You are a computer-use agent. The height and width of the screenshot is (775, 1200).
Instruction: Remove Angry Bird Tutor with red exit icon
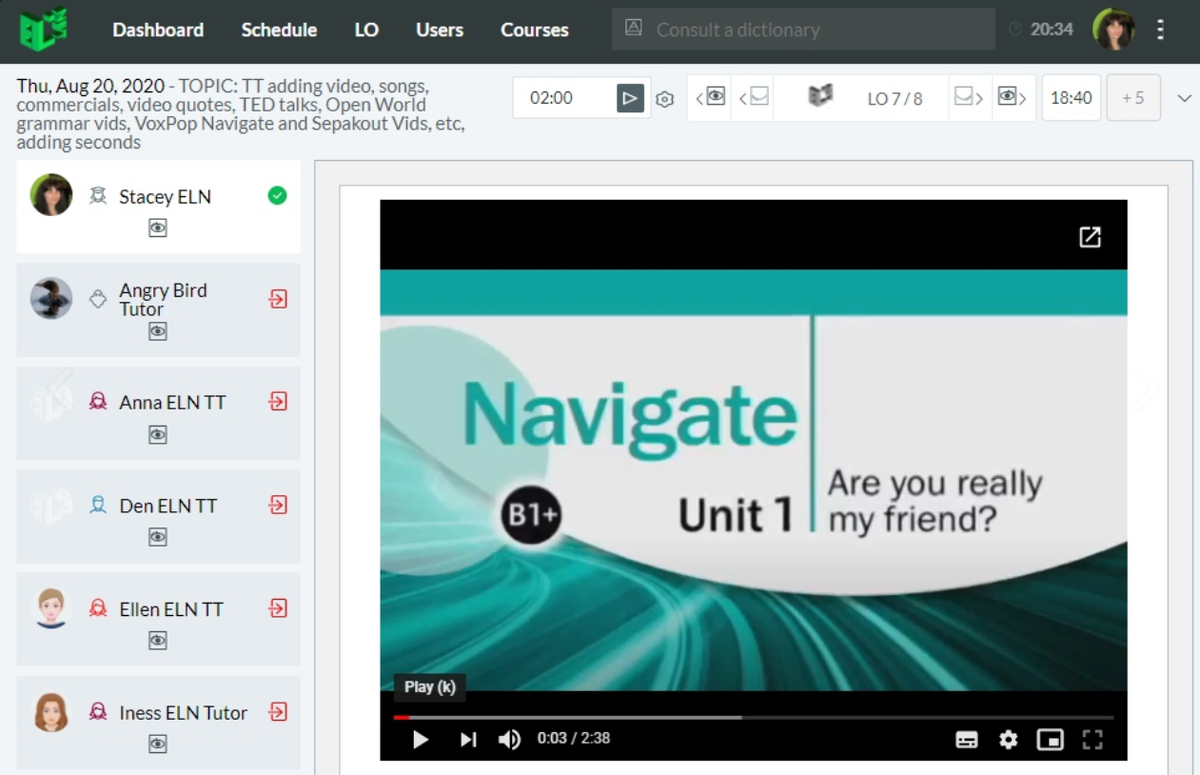[278, 299]
